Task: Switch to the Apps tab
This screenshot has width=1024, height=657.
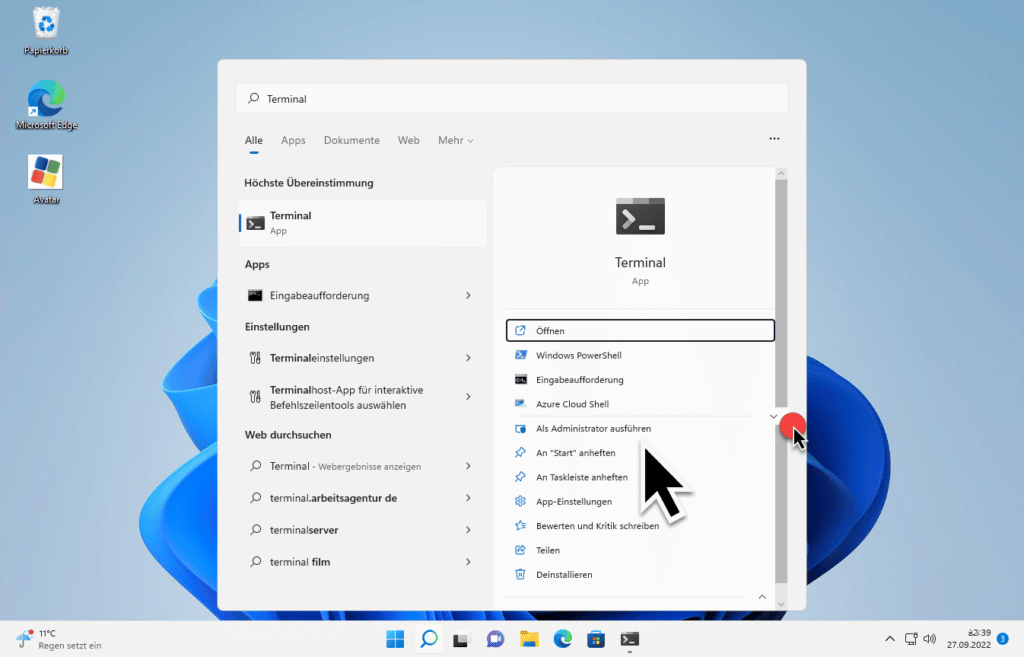Action: coord(293,140)
